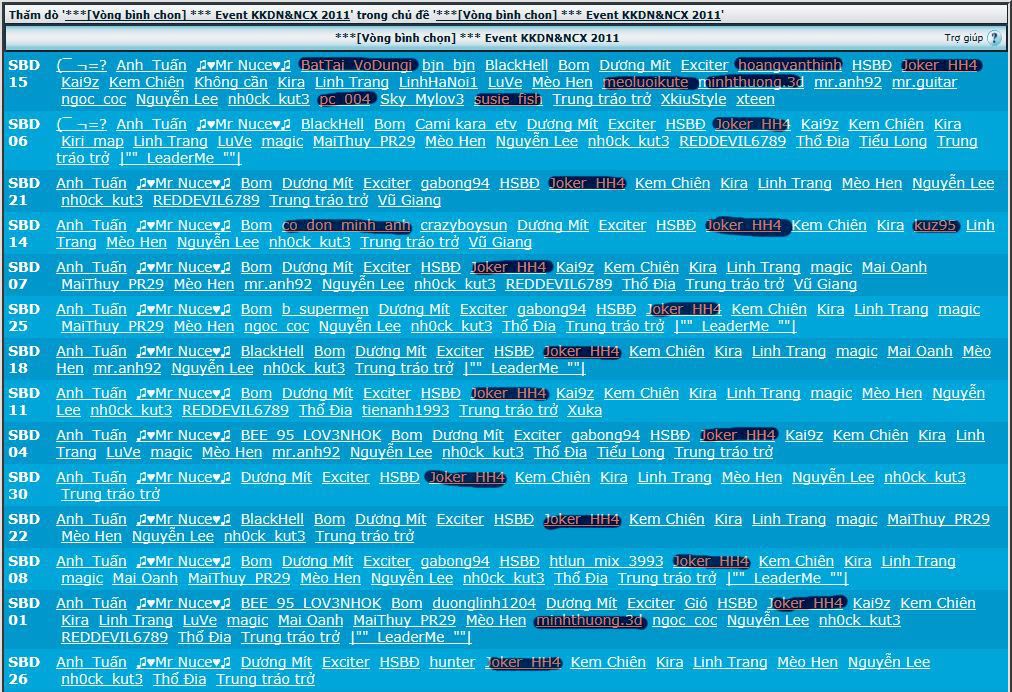Open Xuka's profile in SBD 11
1012x692 pixels.
tap(584, 410)
